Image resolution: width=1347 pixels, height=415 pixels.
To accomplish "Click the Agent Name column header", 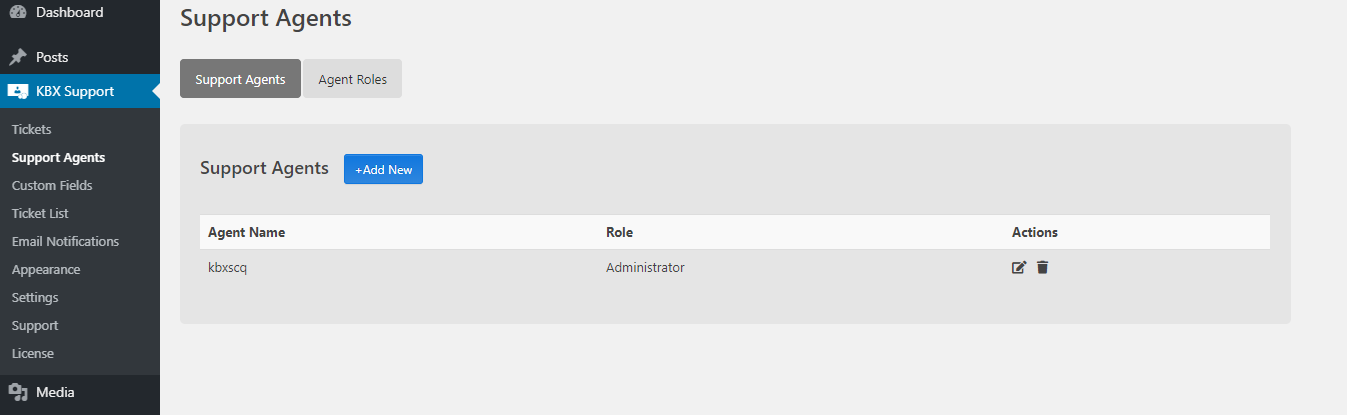I will (x=246, y=232).
